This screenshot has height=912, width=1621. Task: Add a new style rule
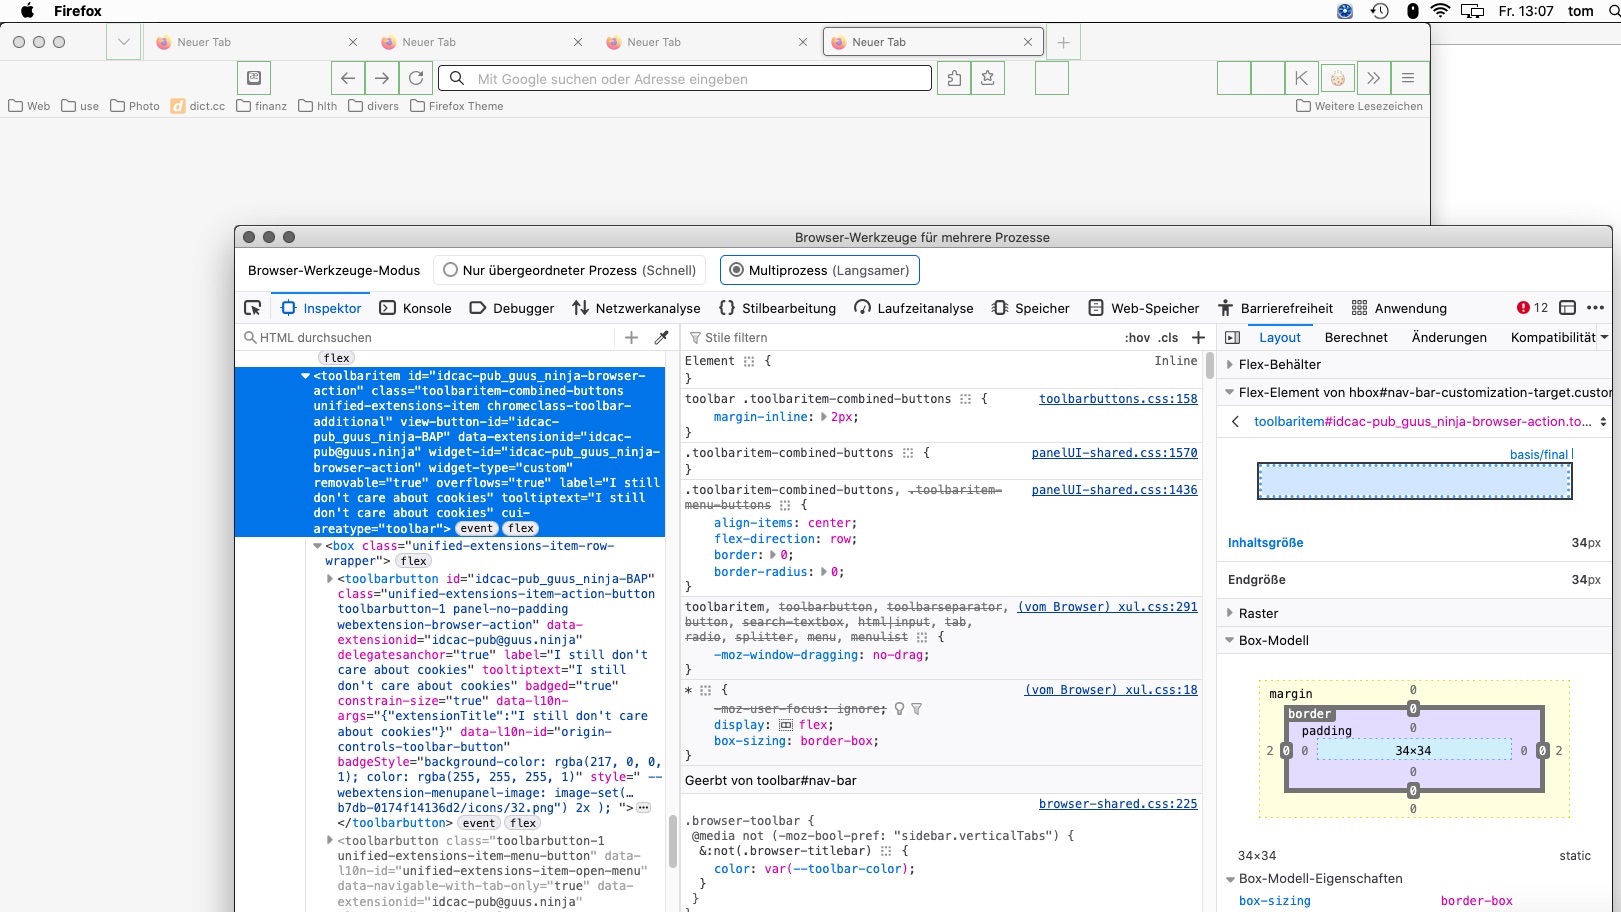tap(1198, 338)
